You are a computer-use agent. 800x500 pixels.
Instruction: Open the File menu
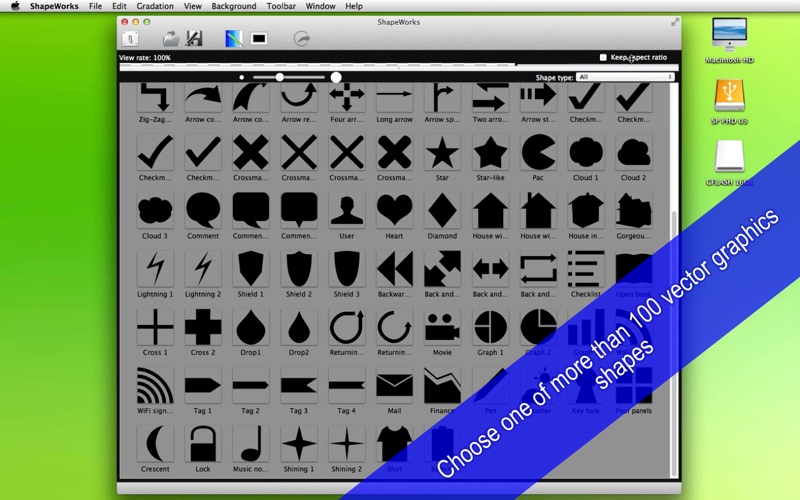[x=95, y=6]
